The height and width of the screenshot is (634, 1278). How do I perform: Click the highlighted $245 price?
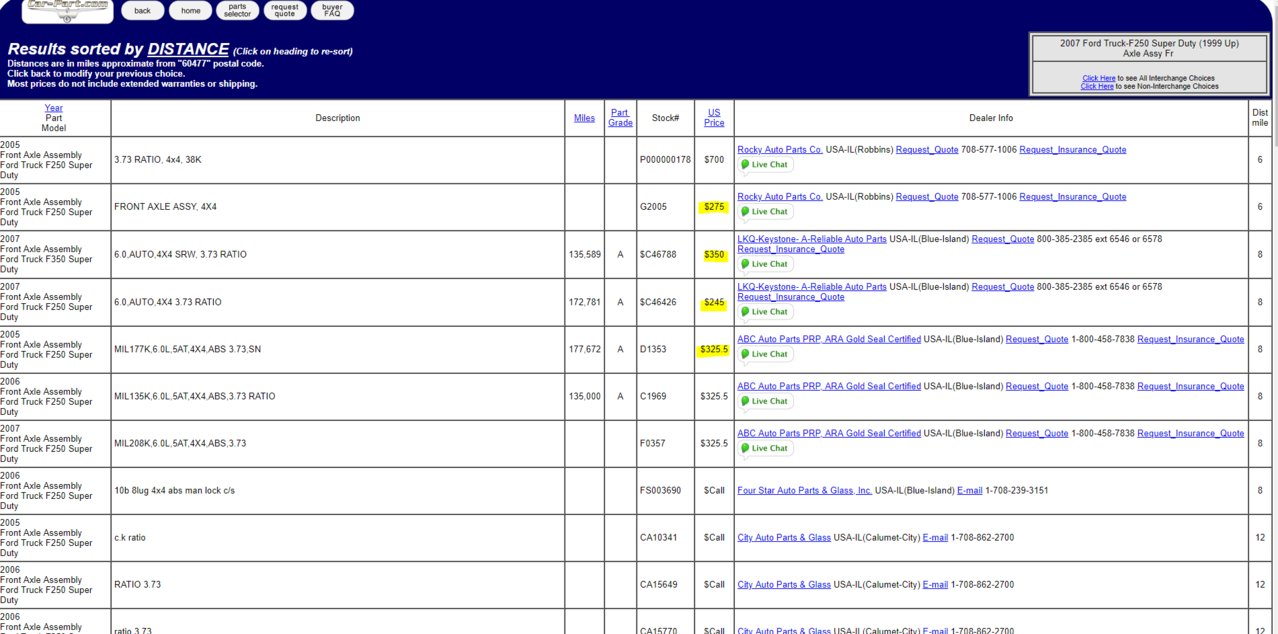[x=714, y=302]
